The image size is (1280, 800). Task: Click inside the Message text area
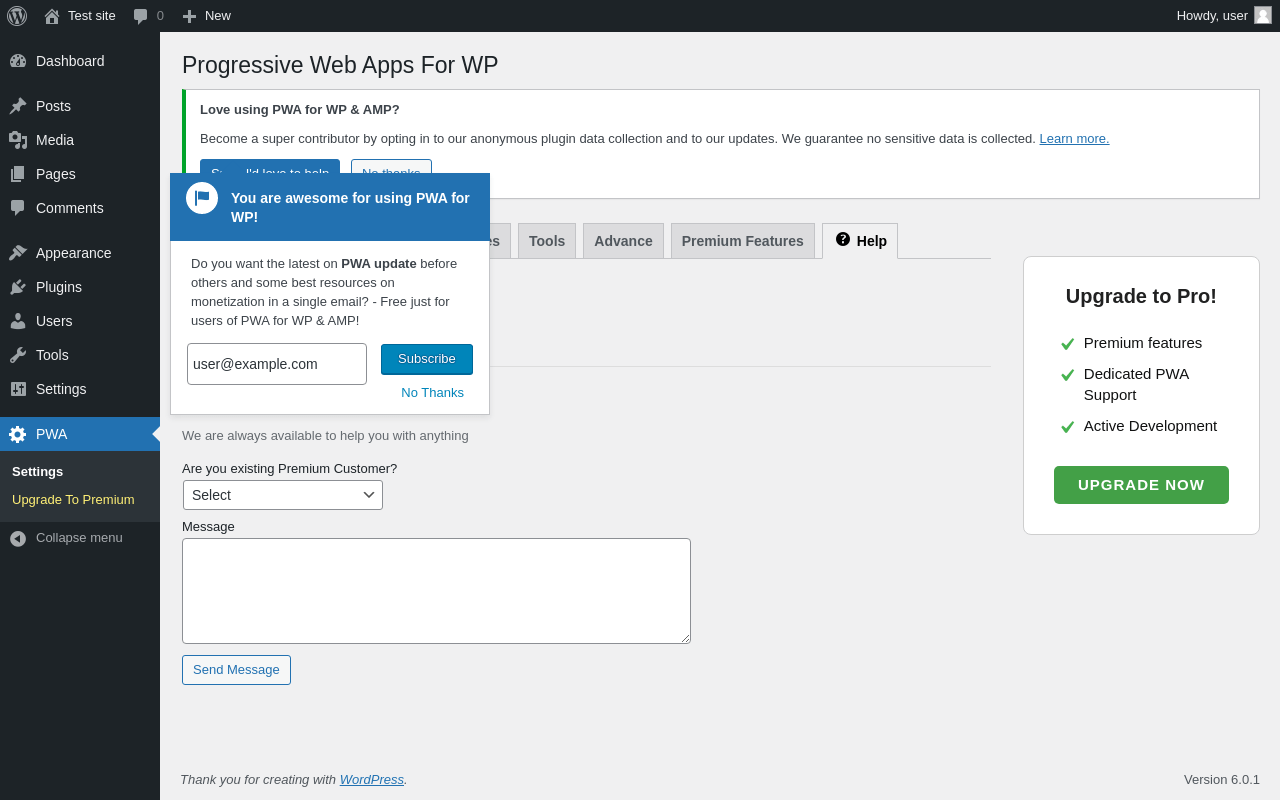(436, 591)
